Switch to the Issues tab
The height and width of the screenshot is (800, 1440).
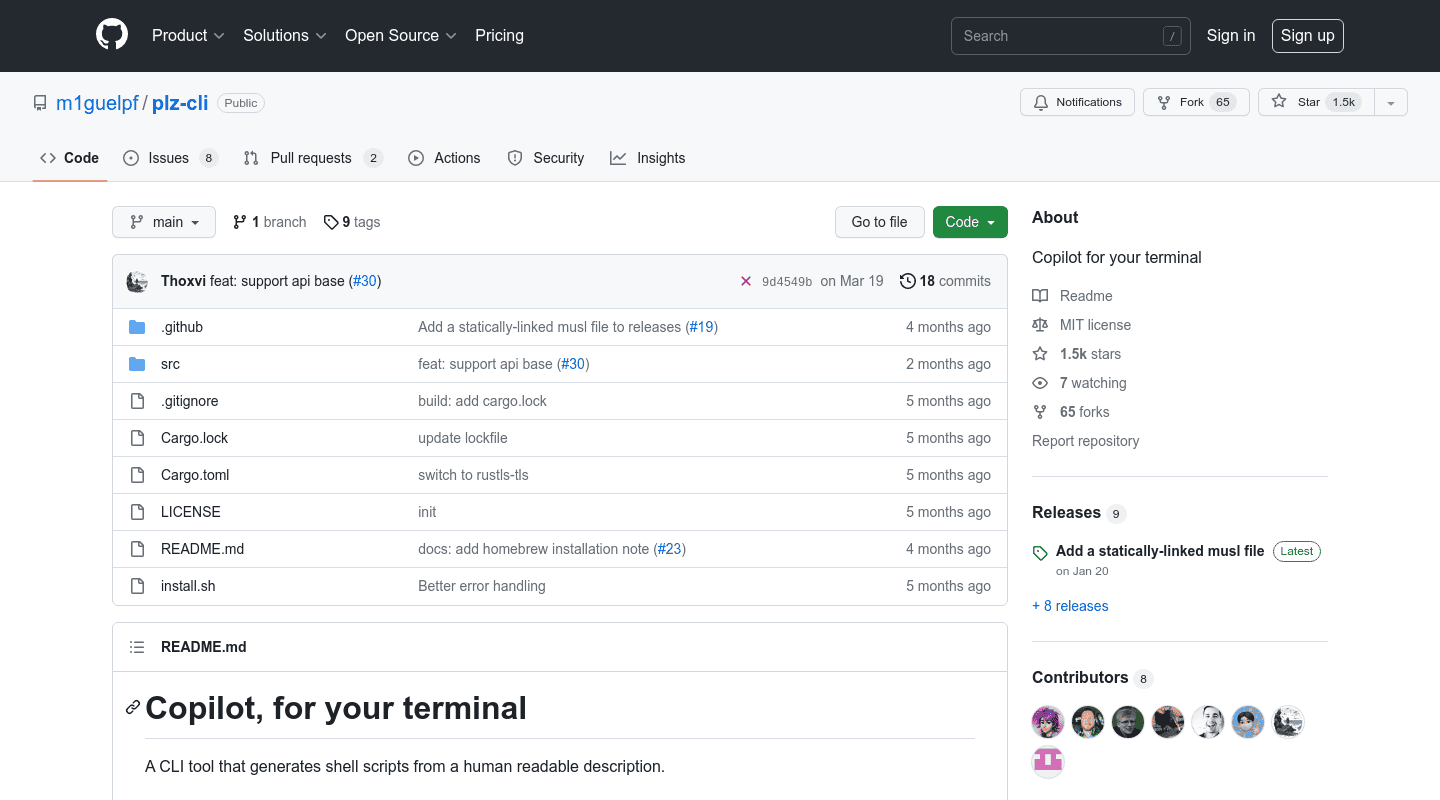(170, 158)
